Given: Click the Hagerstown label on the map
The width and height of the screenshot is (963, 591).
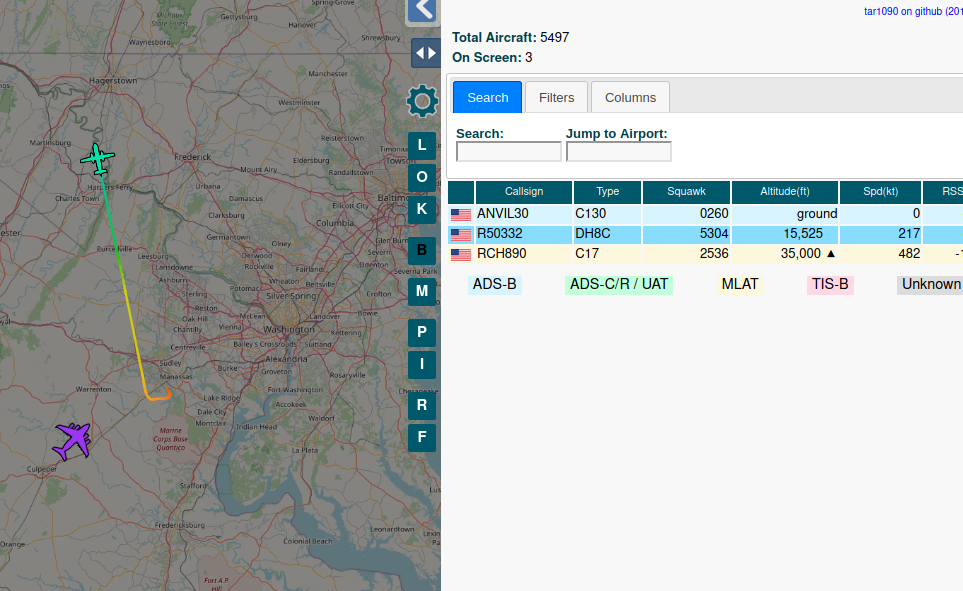Looking at the screenshot, I should pyautogui.click(x=114, y=80).
